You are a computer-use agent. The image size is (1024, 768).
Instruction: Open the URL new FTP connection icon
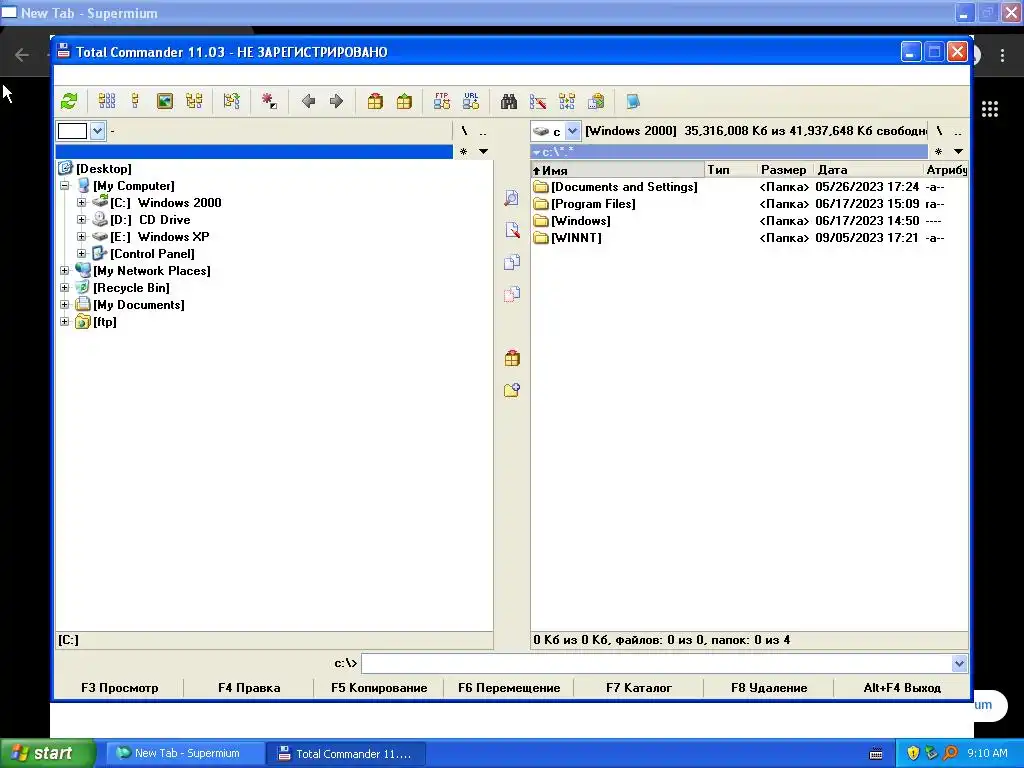click(471, 101)
